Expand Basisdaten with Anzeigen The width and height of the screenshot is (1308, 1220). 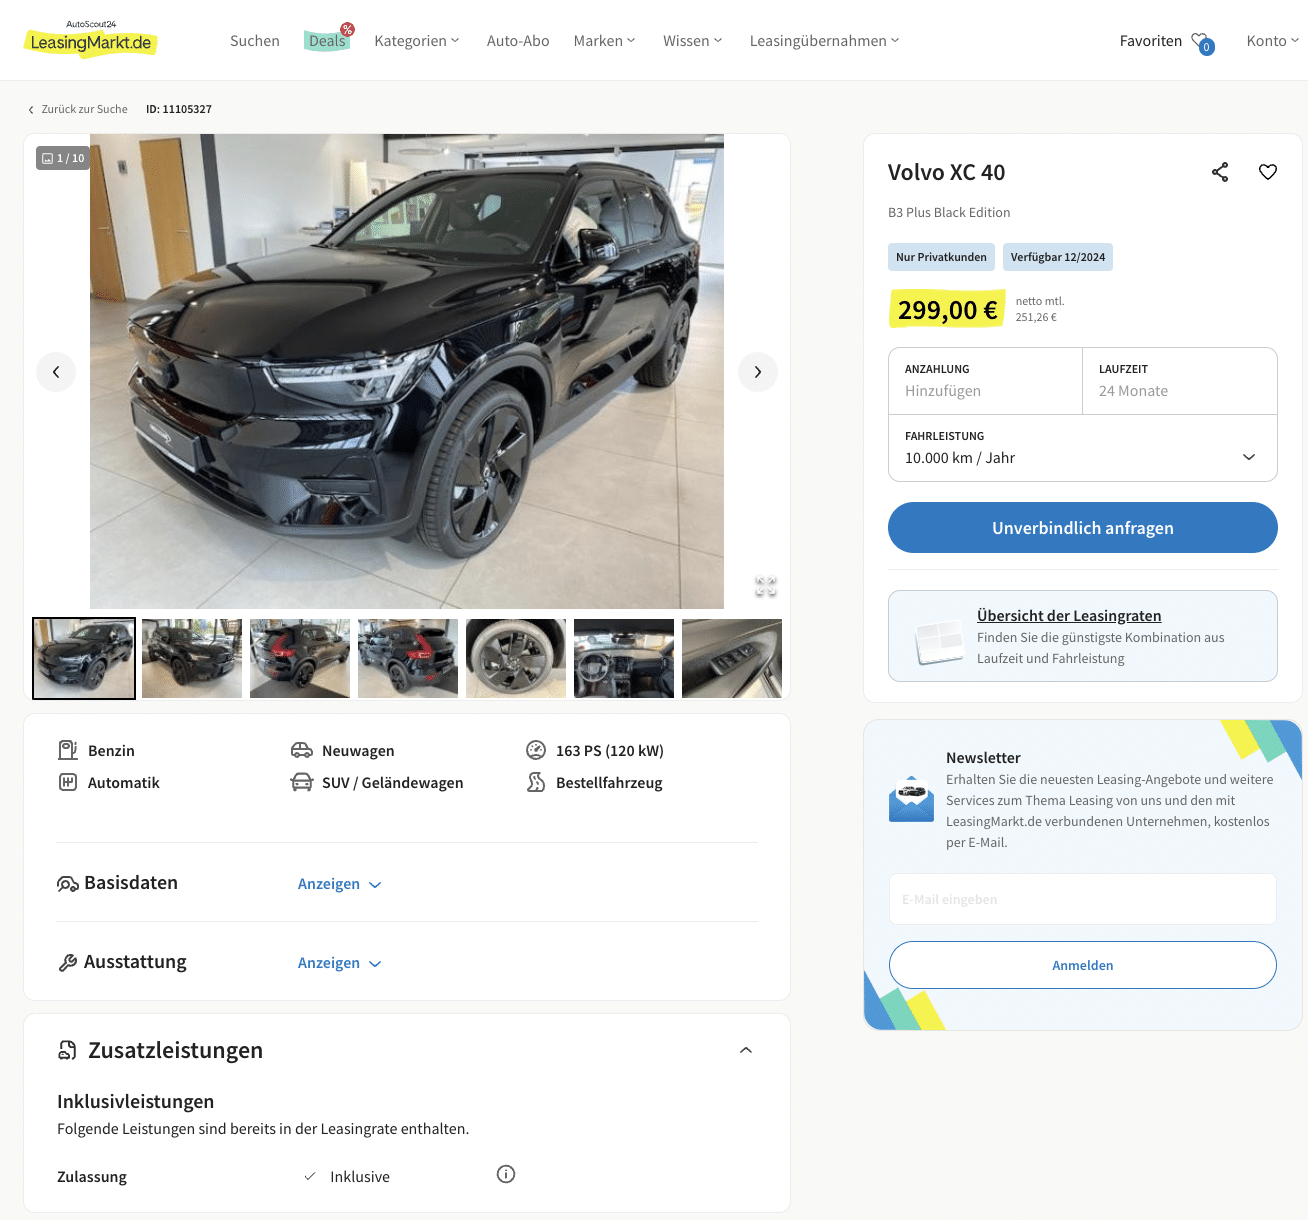click(340, 884)
